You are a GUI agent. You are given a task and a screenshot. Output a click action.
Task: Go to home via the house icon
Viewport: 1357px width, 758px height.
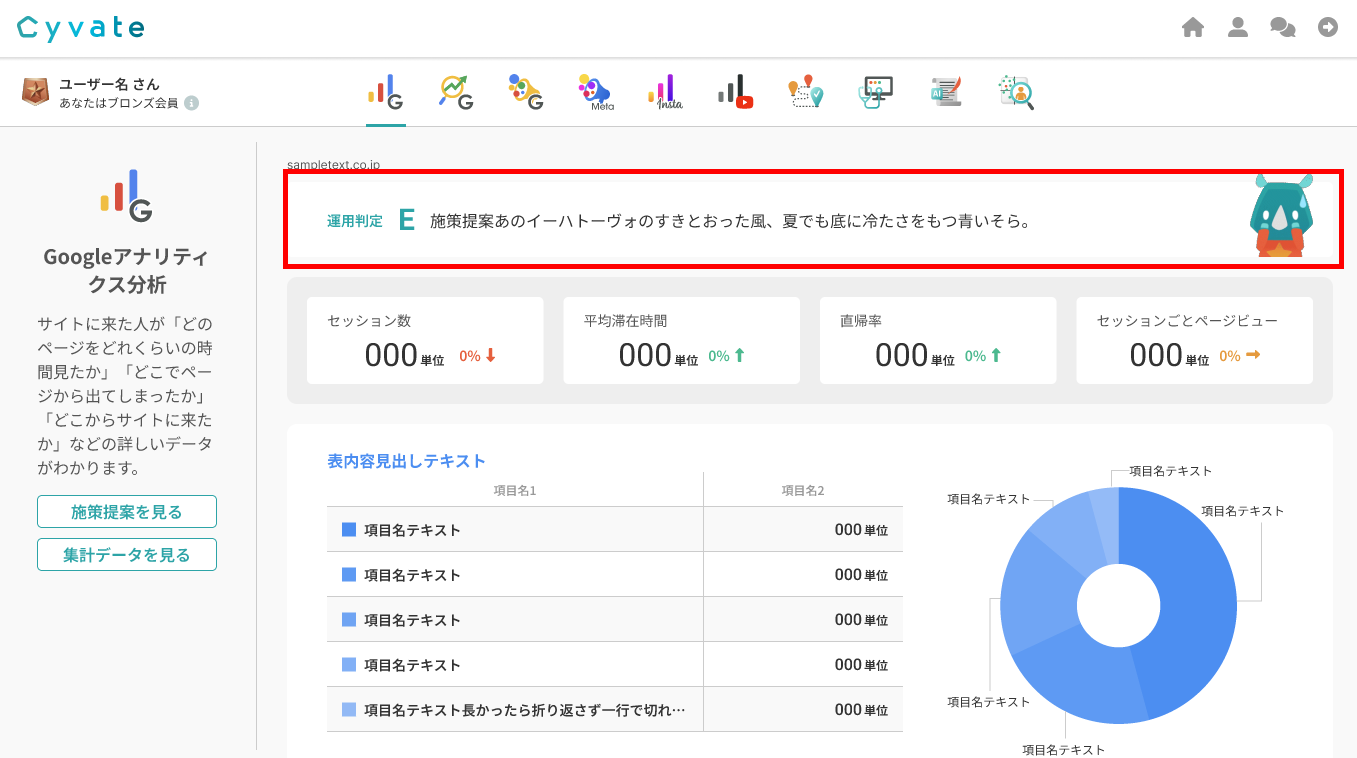pos(1192,28)
